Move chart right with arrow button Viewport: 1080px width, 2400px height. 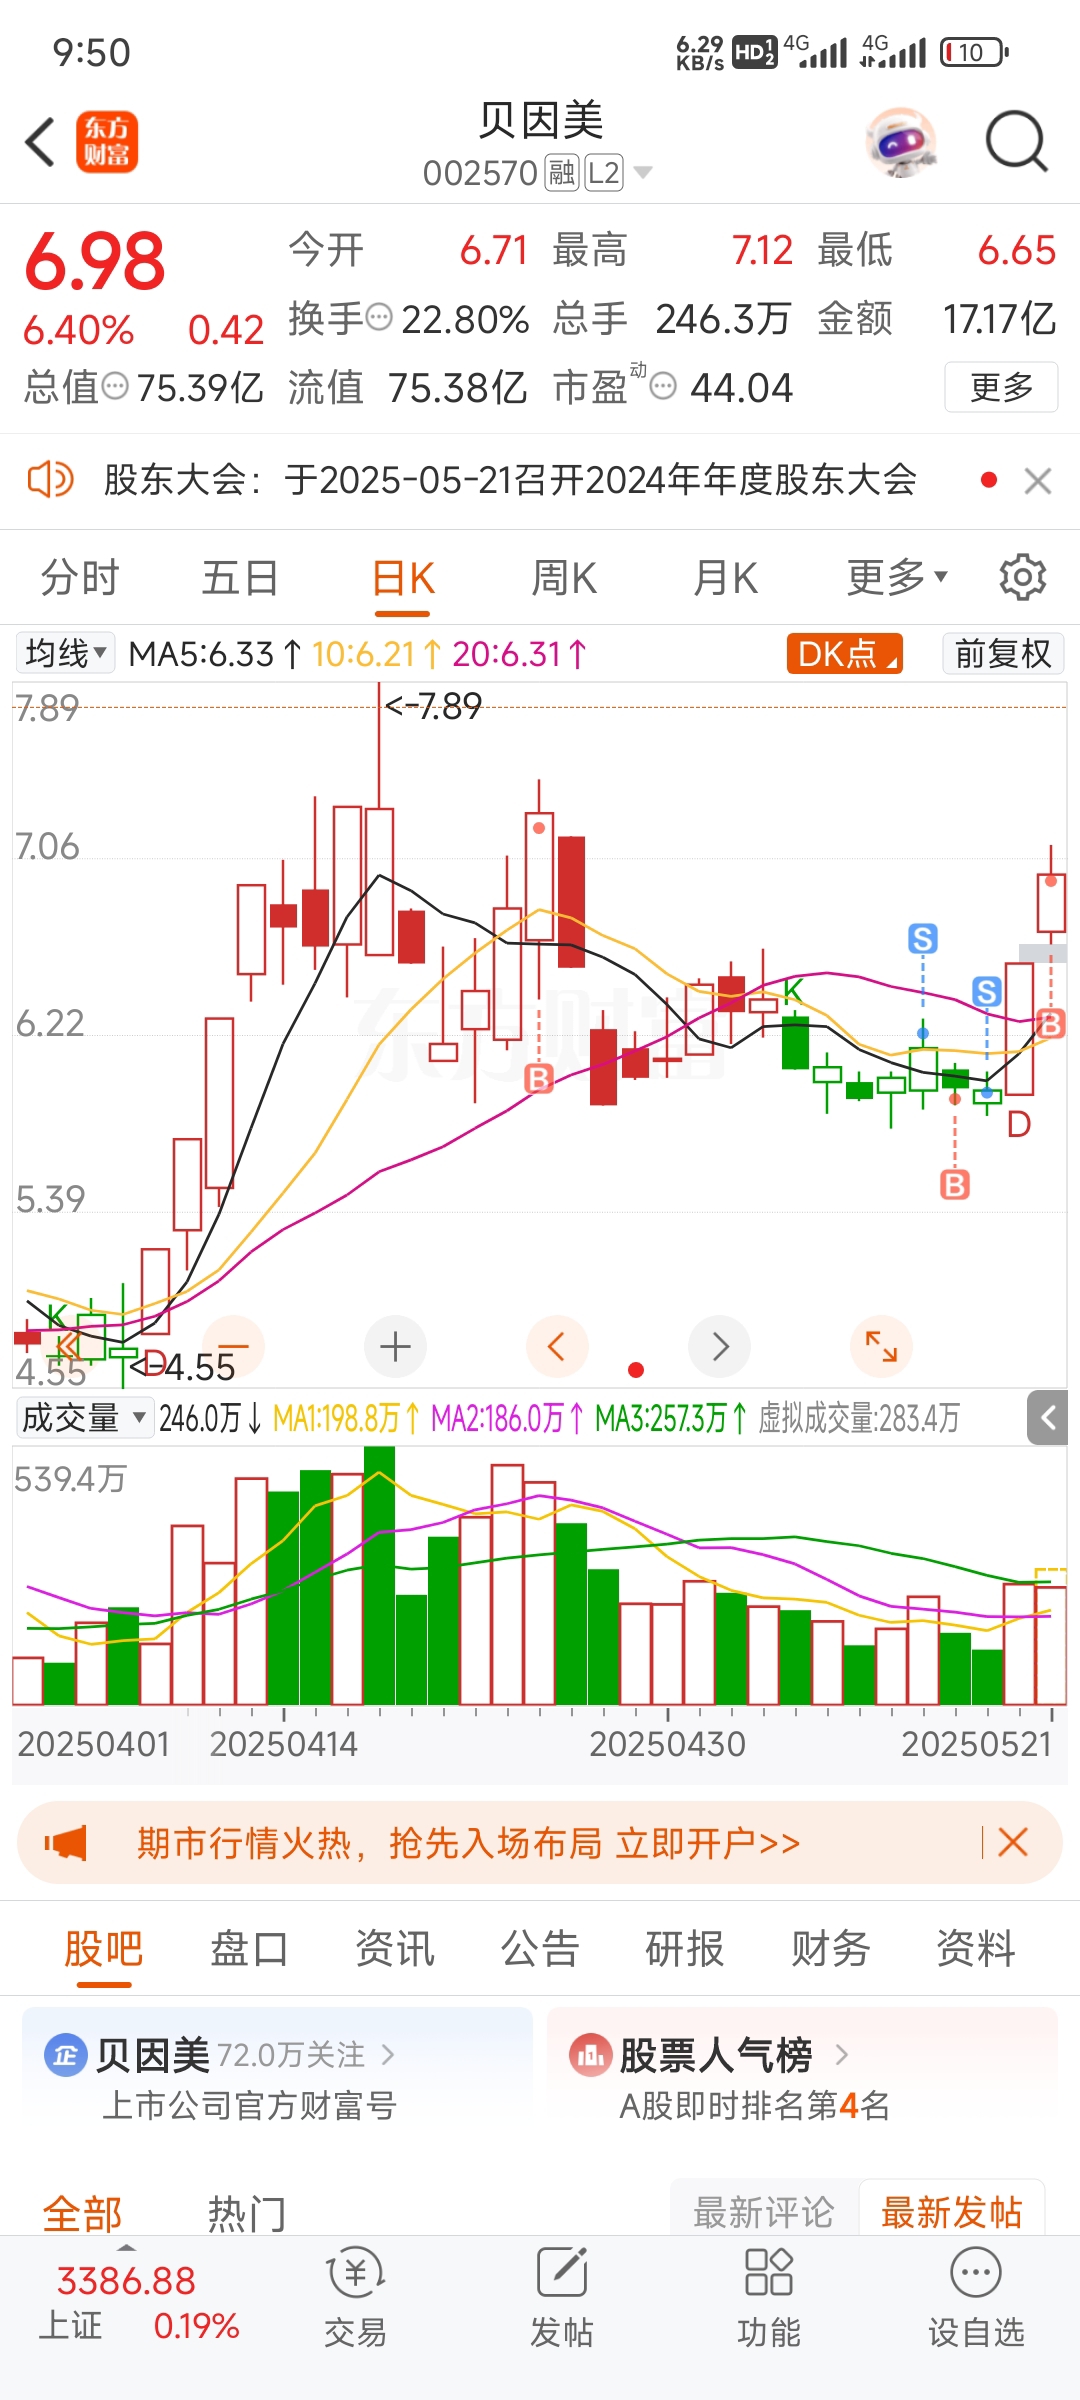[719, 1346]
